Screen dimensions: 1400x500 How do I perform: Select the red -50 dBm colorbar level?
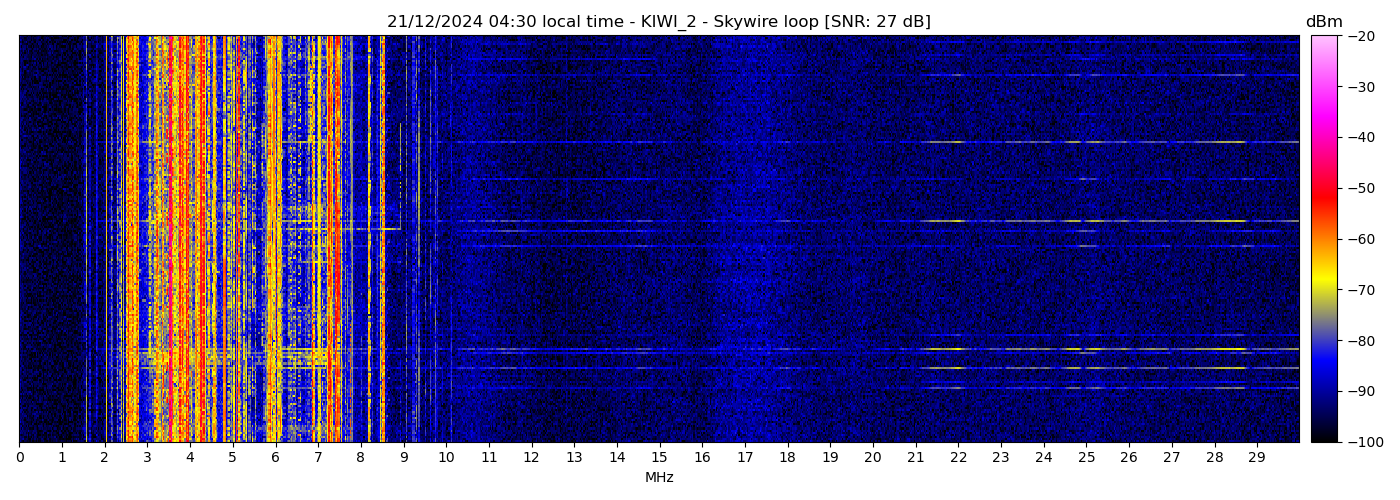(1324, 188)
